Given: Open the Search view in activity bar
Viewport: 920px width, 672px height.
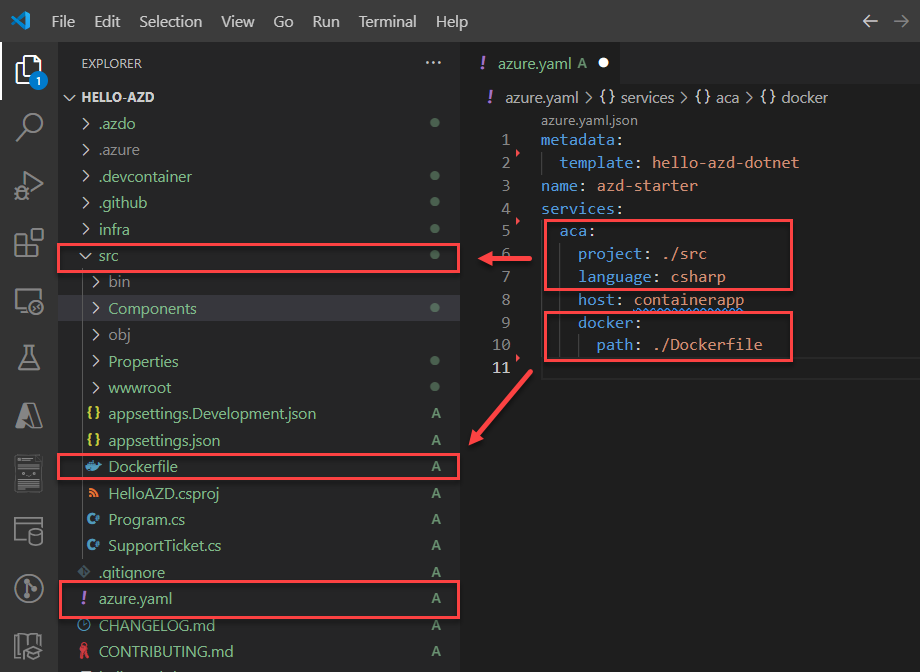Looking at the screenshot, I should [x=29, y=126].
